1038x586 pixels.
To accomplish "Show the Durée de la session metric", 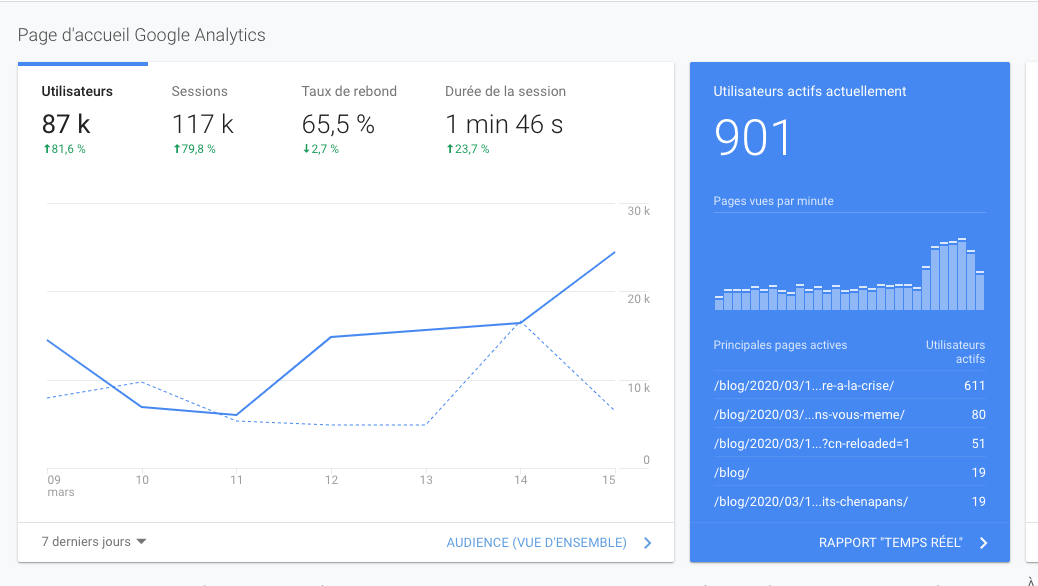I will pos(505,119).
